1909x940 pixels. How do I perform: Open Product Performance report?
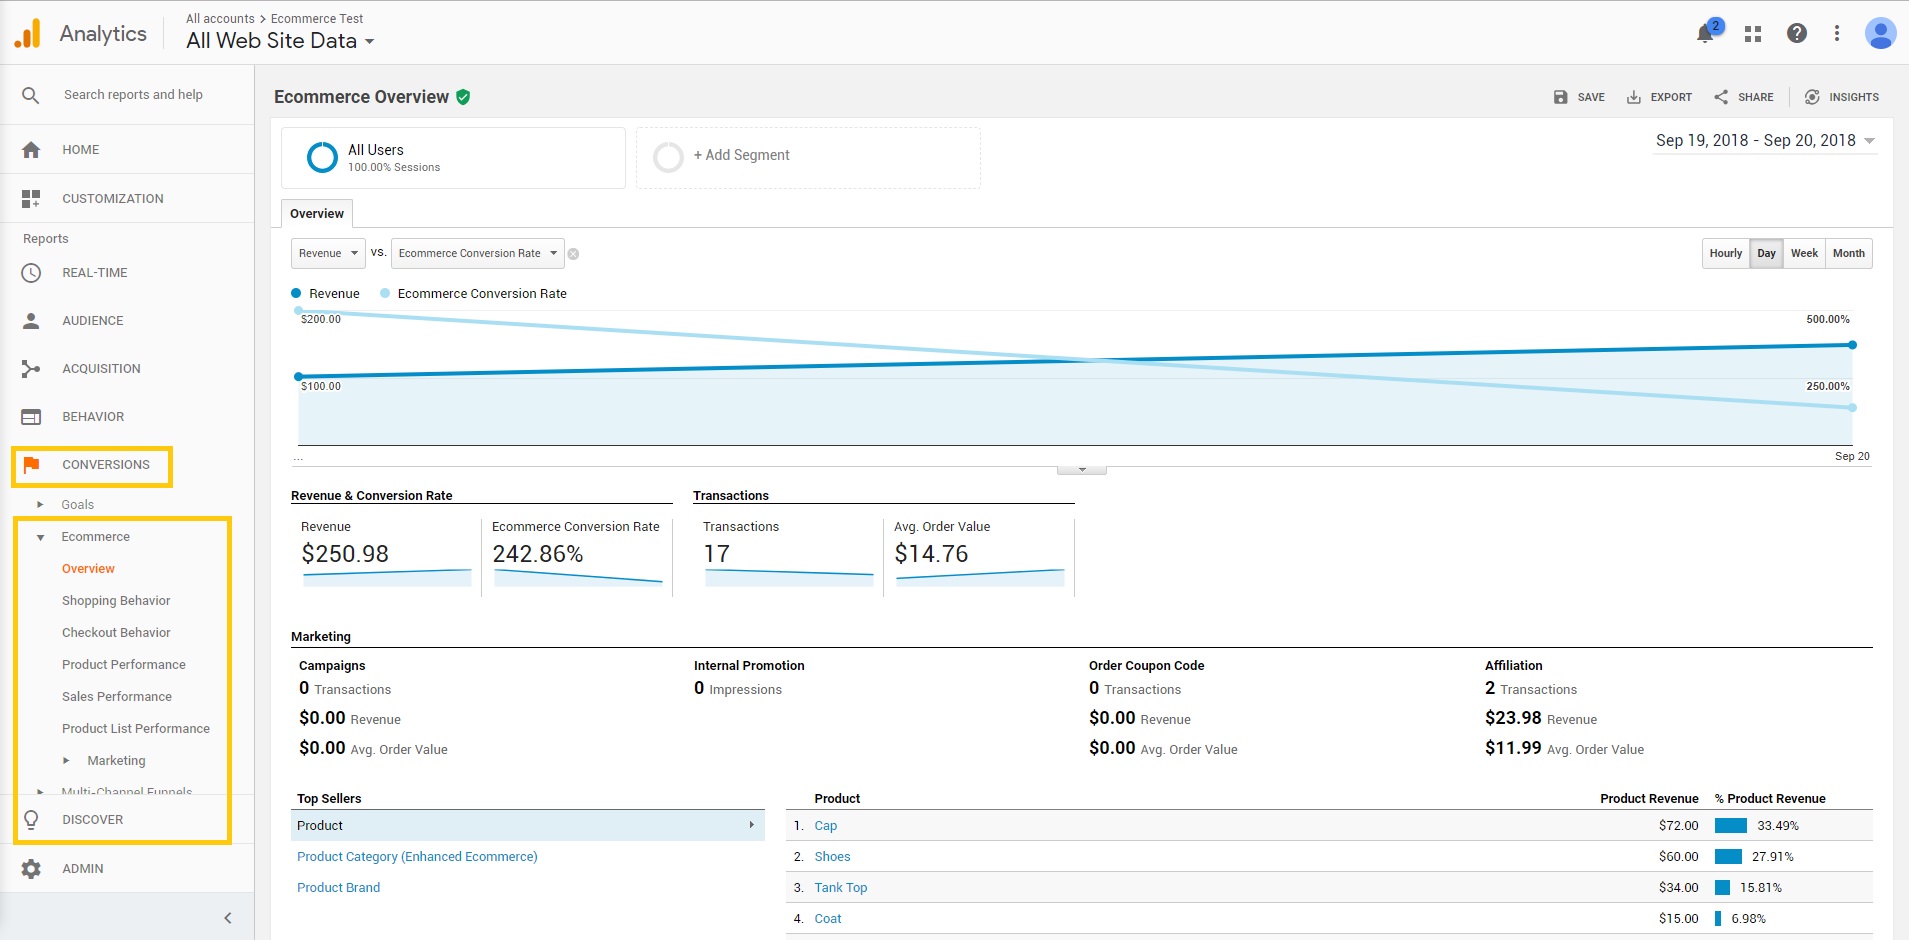tap(124, 665)
